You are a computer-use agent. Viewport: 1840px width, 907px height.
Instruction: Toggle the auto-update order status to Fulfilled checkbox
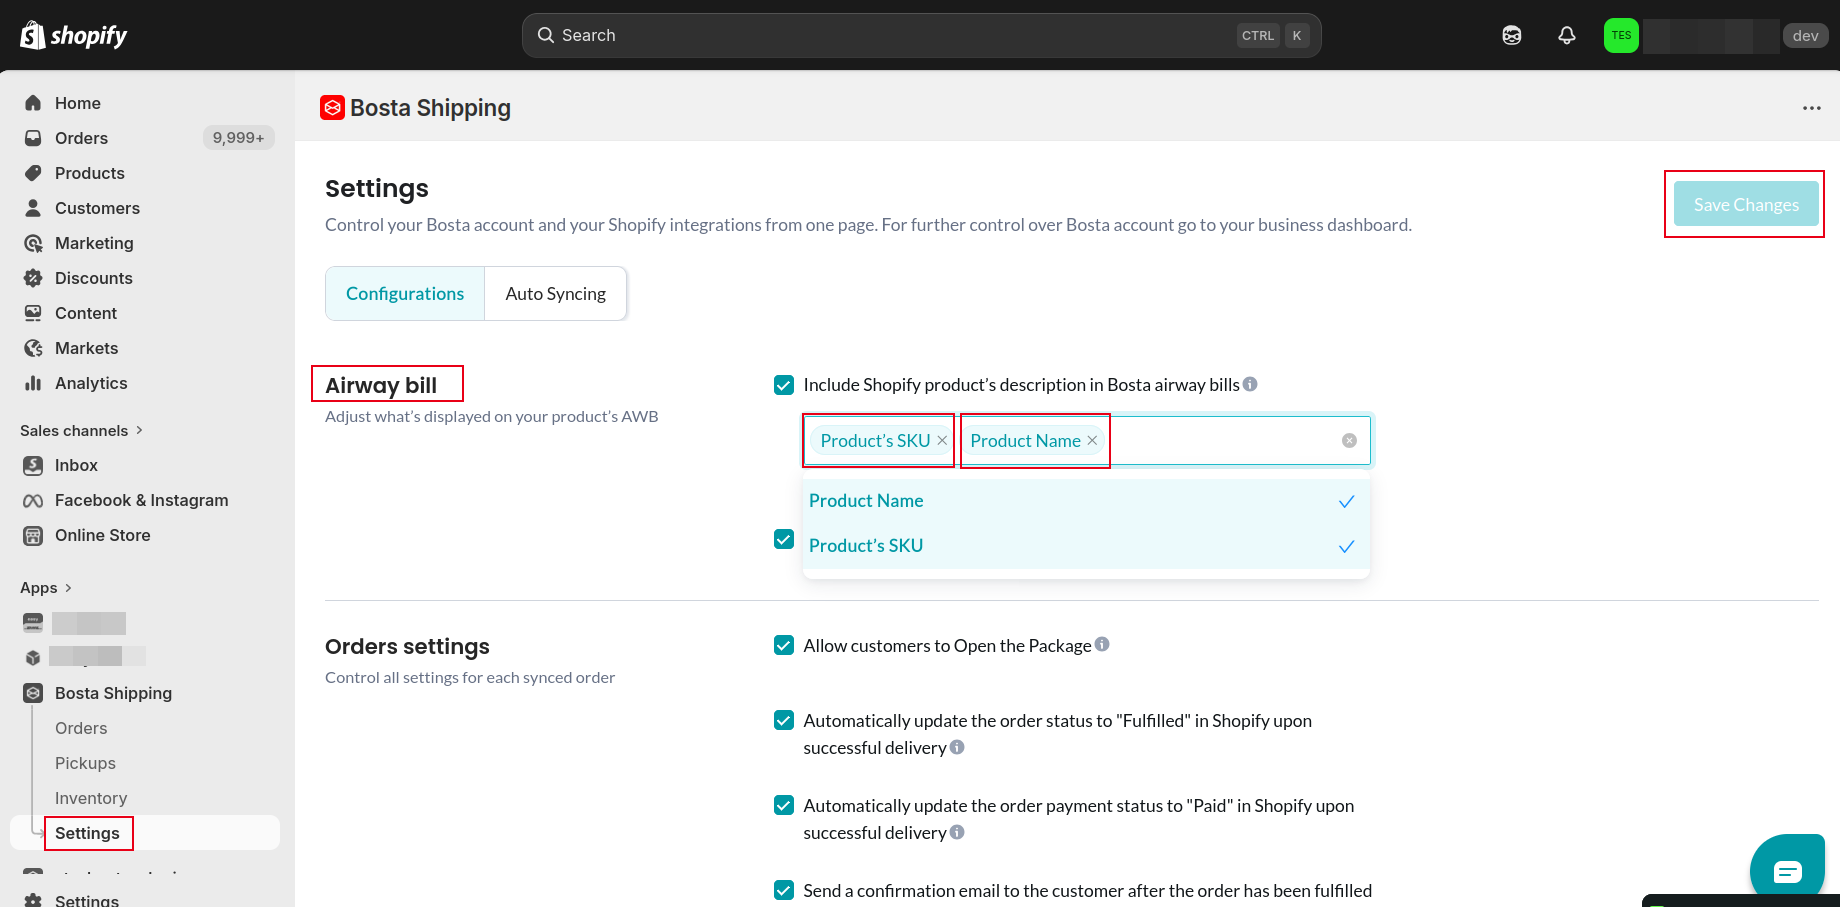(784, 720)
